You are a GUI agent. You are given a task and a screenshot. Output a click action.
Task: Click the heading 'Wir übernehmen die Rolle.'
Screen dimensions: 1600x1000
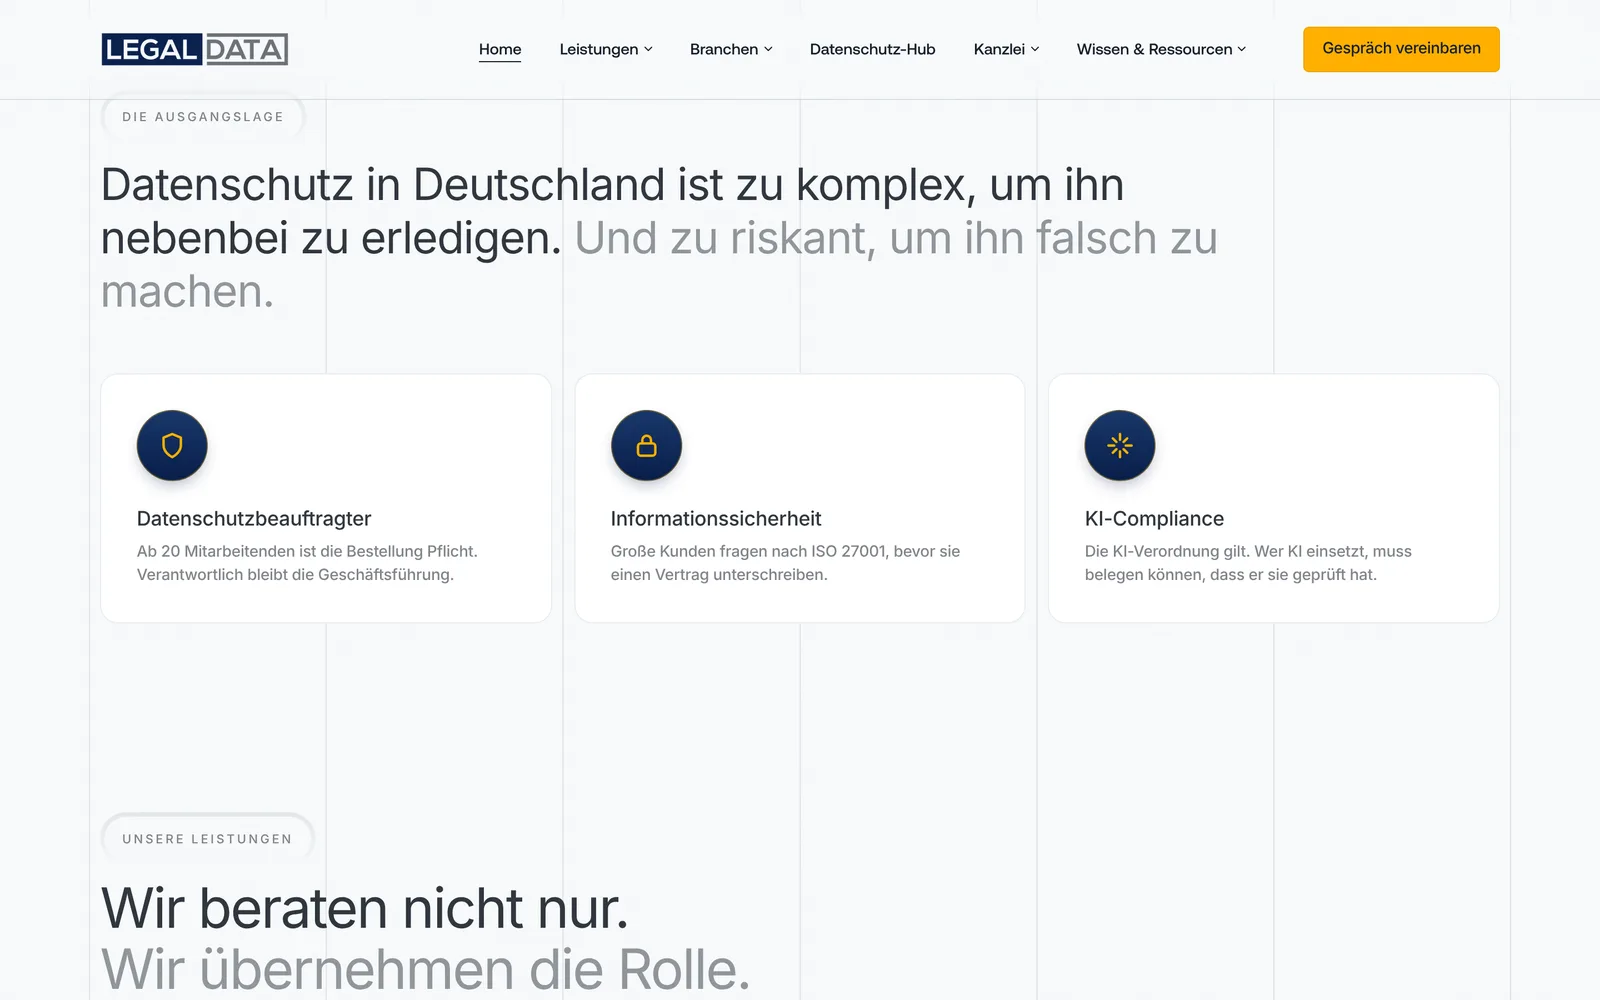426,969
